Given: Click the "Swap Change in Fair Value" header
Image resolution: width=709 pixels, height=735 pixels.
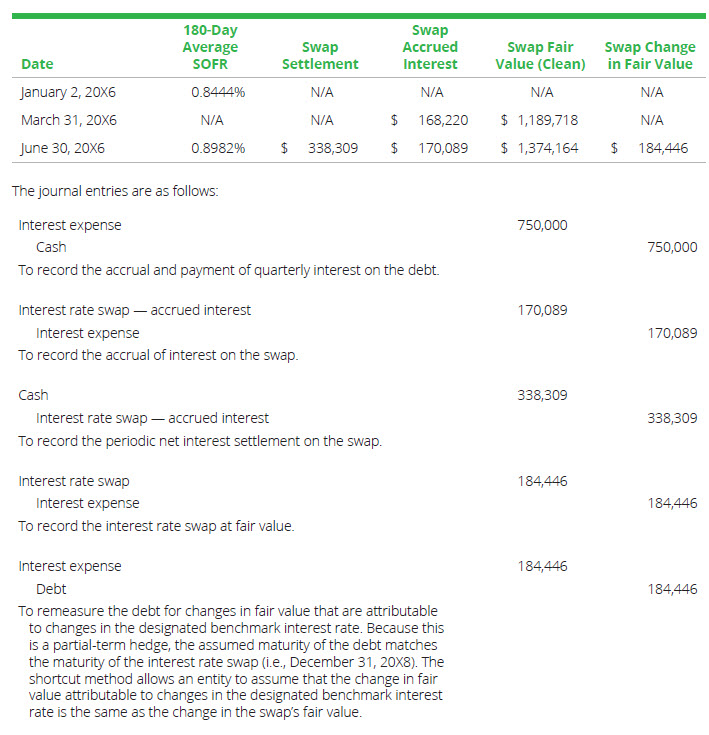Looking at the screenshot, I should click(648, 56).
